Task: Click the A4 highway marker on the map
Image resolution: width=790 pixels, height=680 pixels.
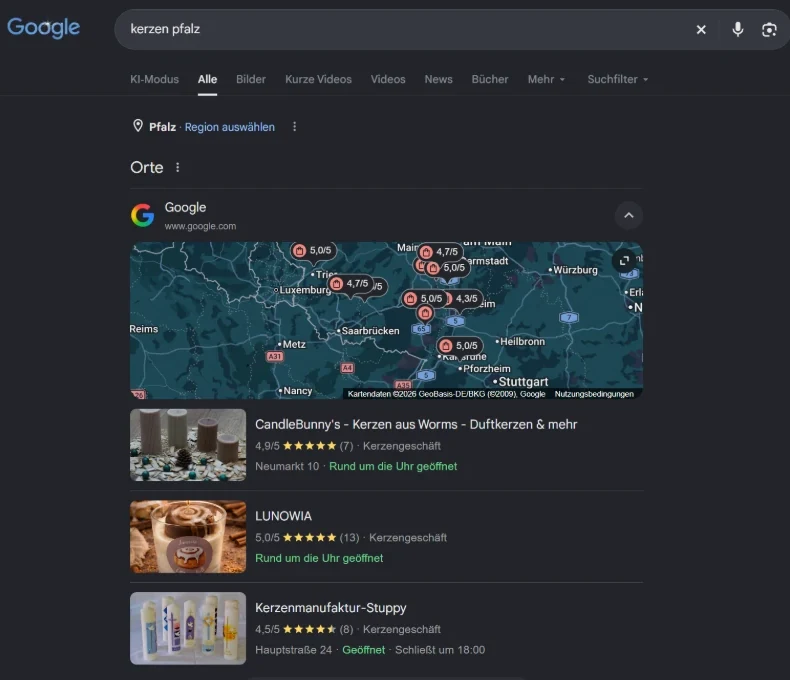Action: click(347, 368)
